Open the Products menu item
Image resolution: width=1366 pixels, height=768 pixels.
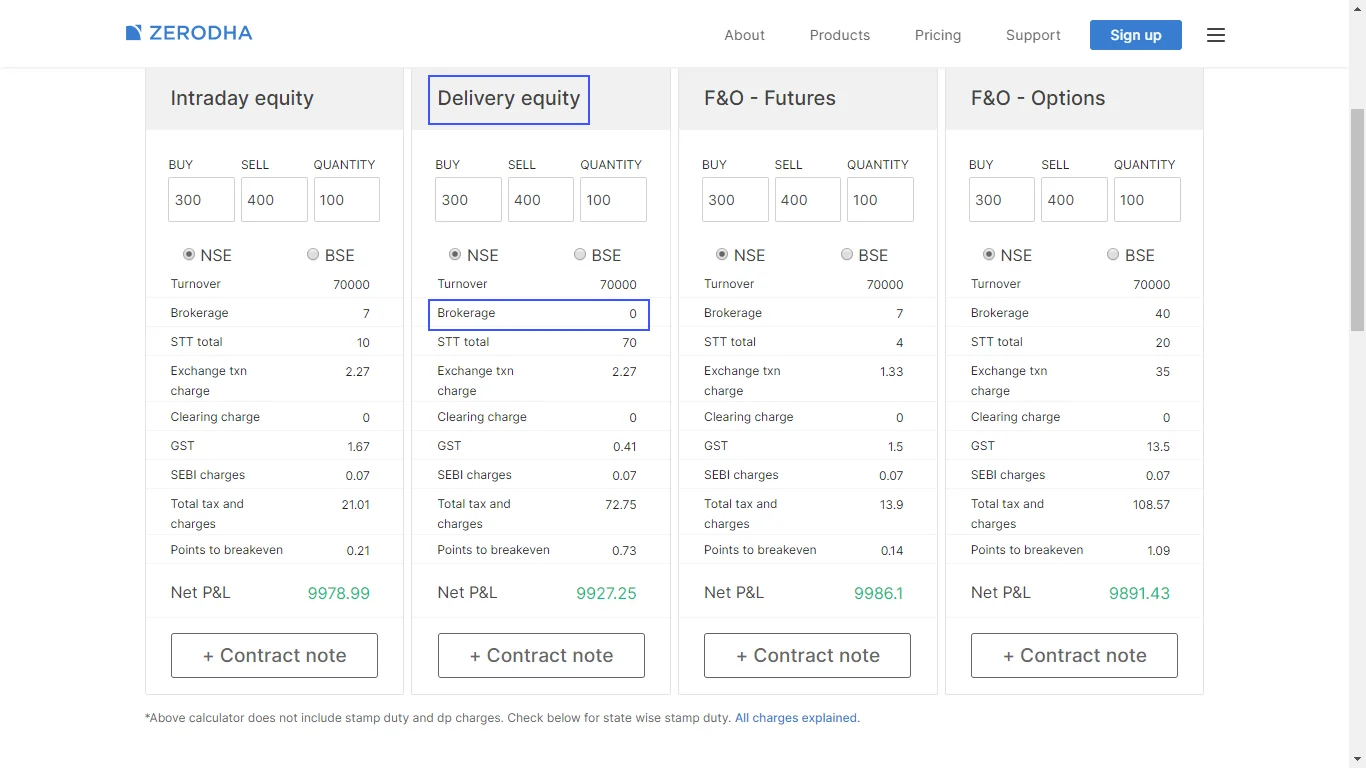840,35
